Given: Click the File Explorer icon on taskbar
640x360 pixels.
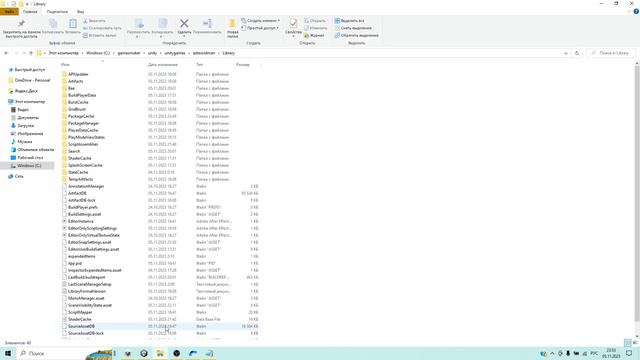Looking at the screenshot, I should [x=160, y=353].
